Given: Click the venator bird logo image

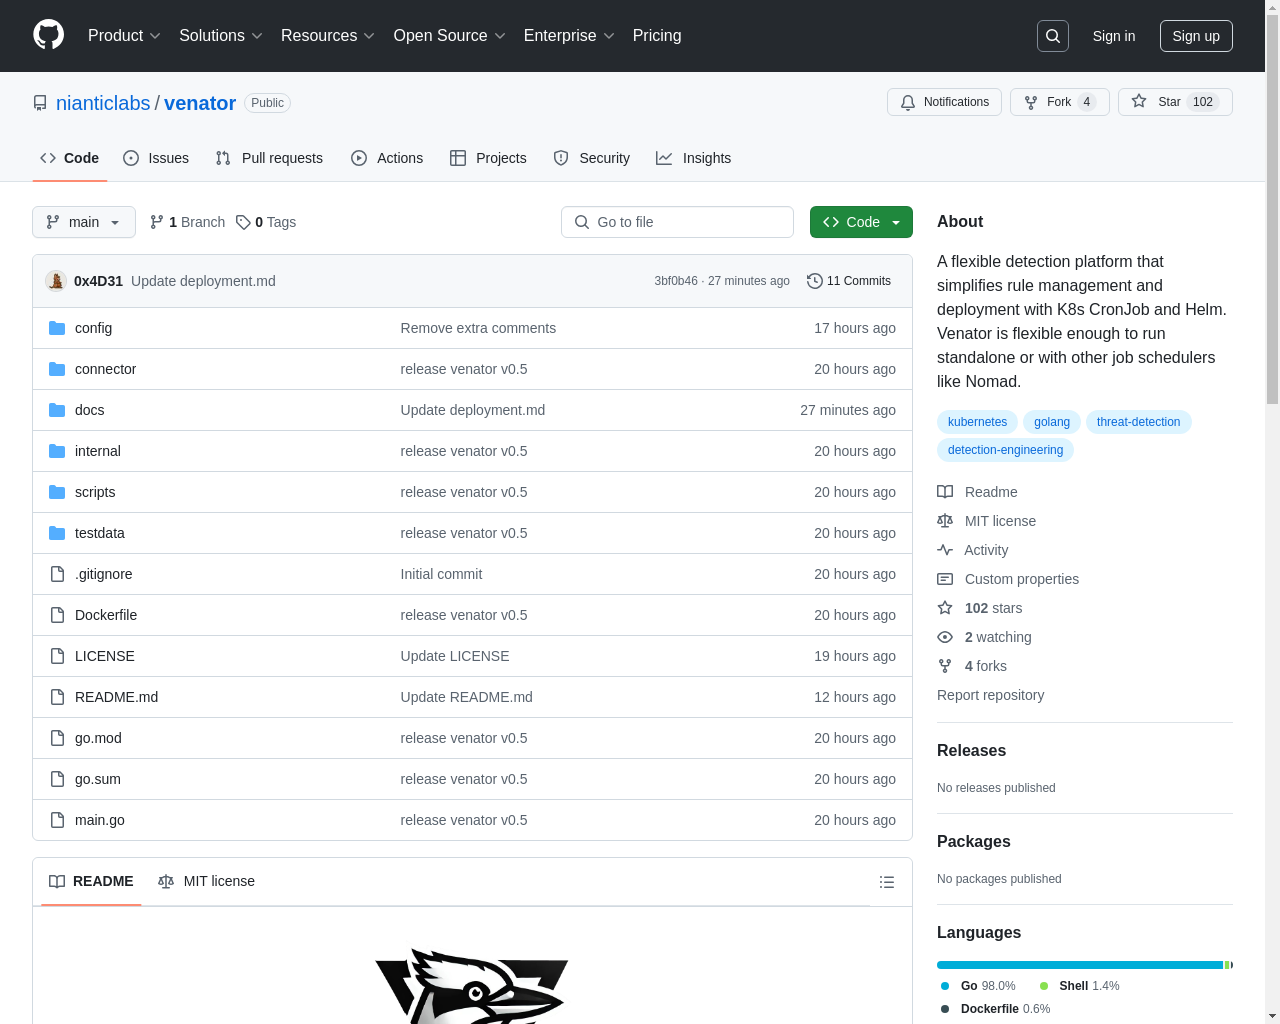Looking at the screenshot, I should click(x=472, y=985).
